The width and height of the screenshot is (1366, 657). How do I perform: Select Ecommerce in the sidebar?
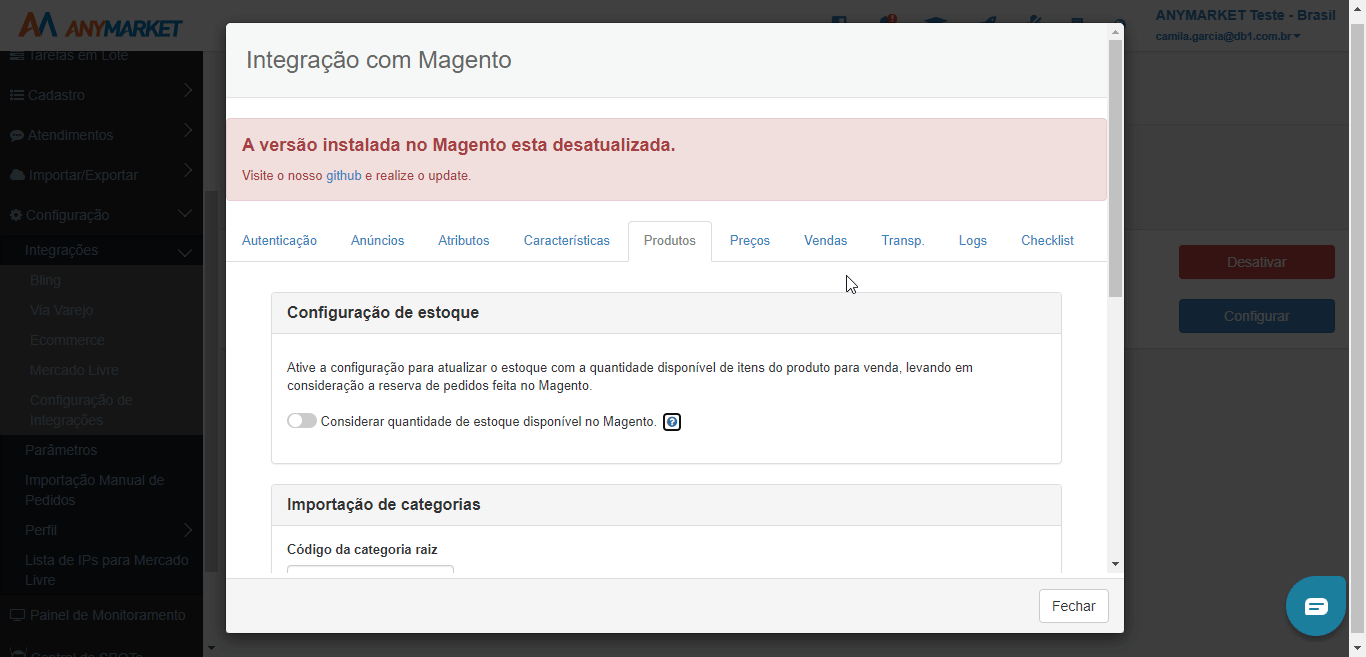coord(67,340)
